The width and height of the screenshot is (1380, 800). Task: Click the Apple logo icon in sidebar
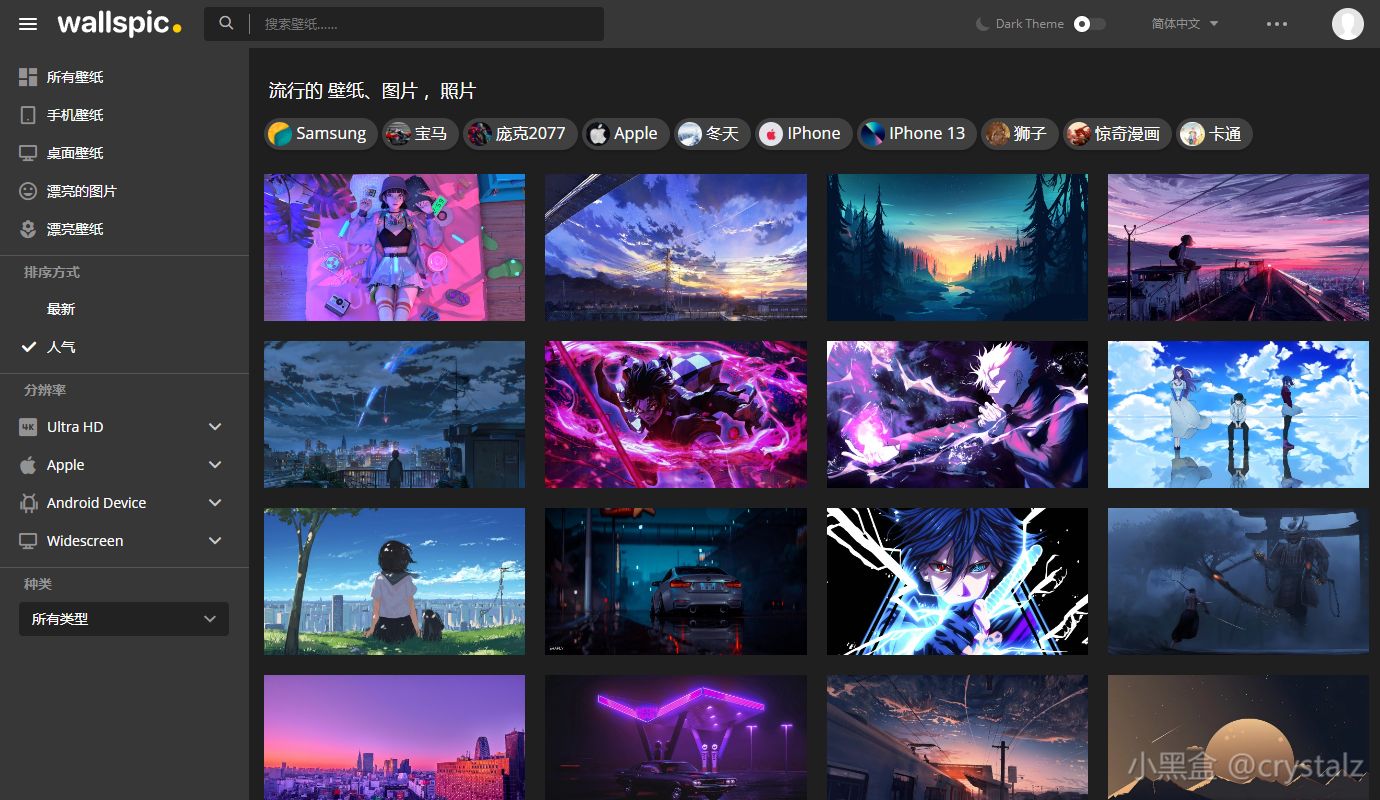click(28, 465)
